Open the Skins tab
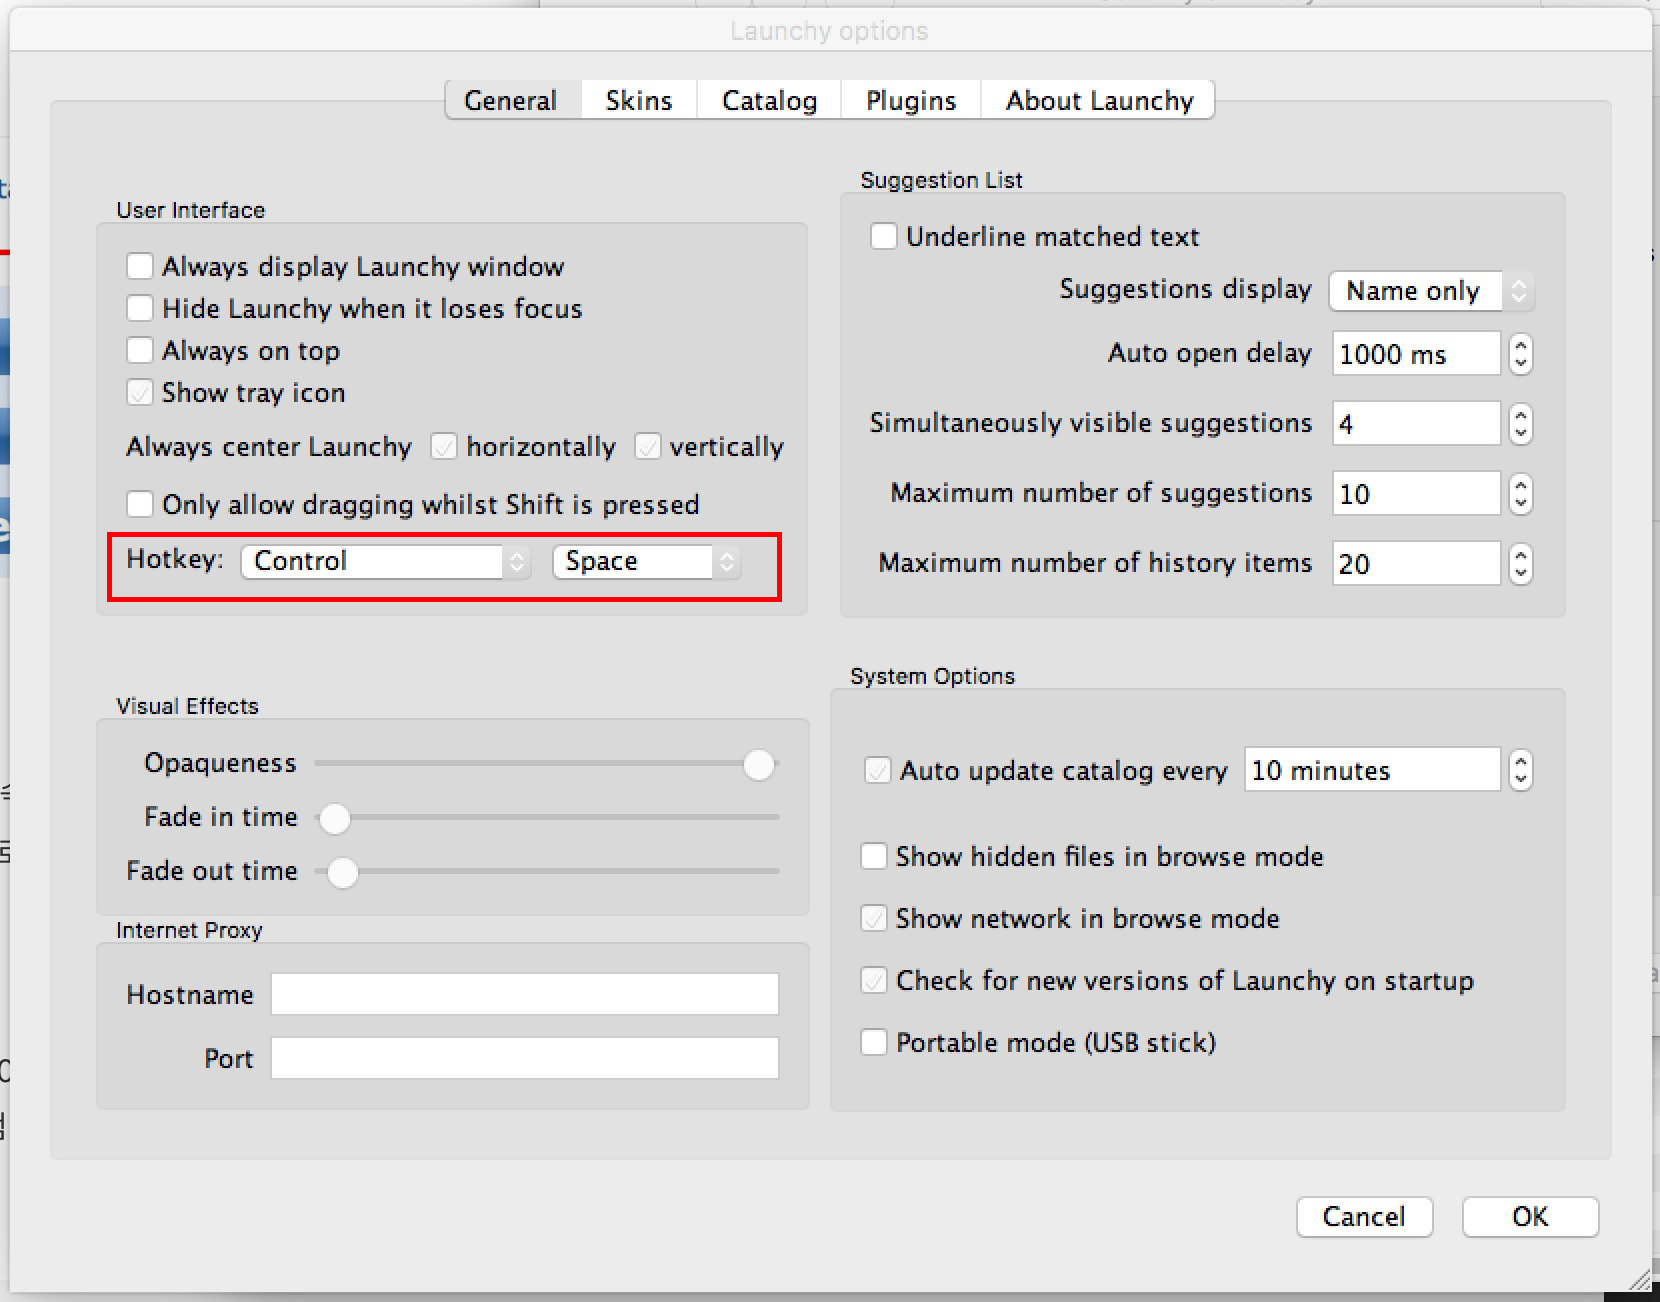This screenshot has height=1302, width=1660. [639, 100]
